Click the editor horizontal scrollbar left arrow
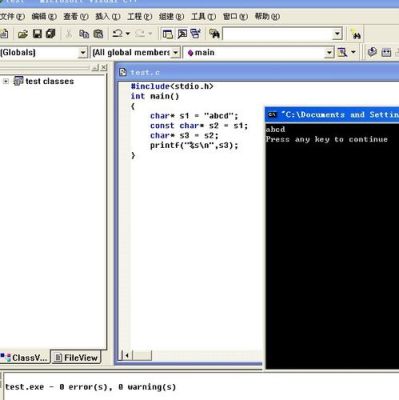Viewport: 399px width, 400px height. tap(127, 355)
